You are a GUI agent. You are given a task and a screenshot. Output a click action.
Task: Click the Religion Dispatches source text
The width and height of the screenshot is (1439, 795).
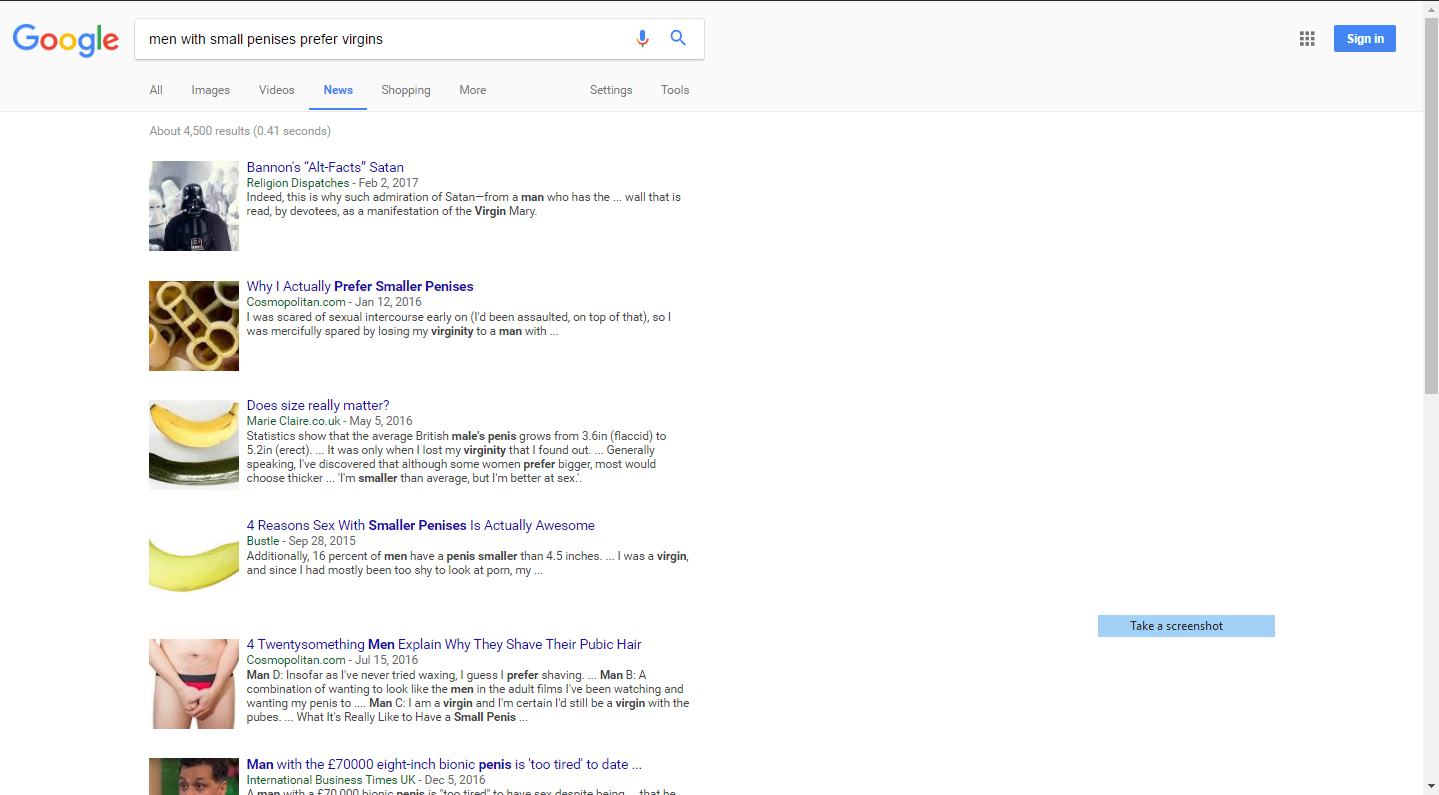pos(298,183)
